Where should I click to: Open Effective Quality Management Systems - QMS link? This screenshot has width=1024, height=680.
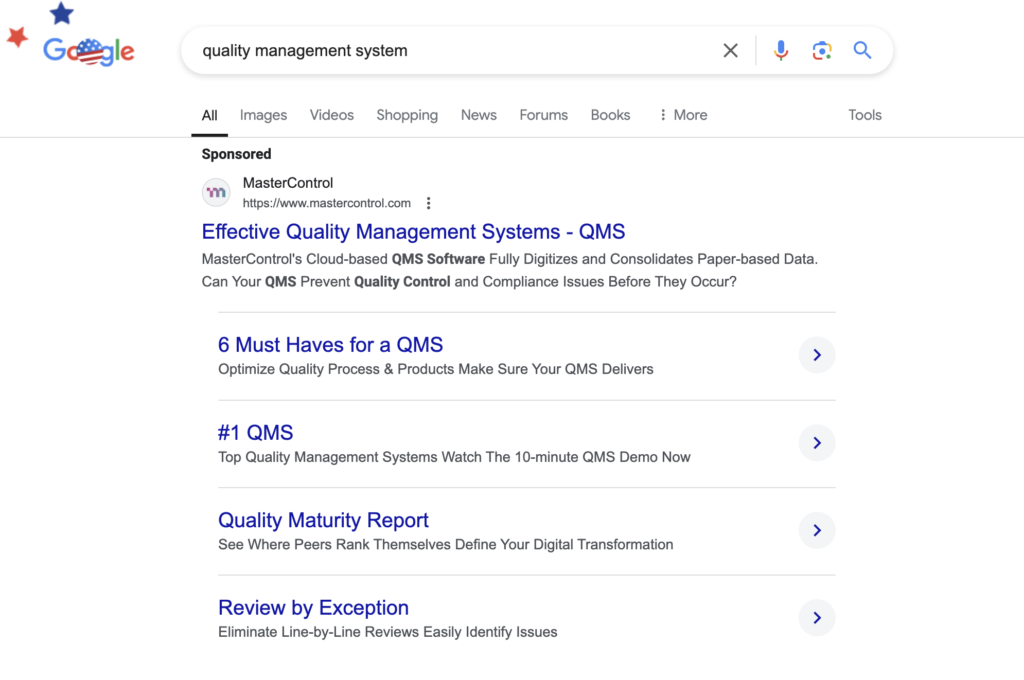coord(413,232)
